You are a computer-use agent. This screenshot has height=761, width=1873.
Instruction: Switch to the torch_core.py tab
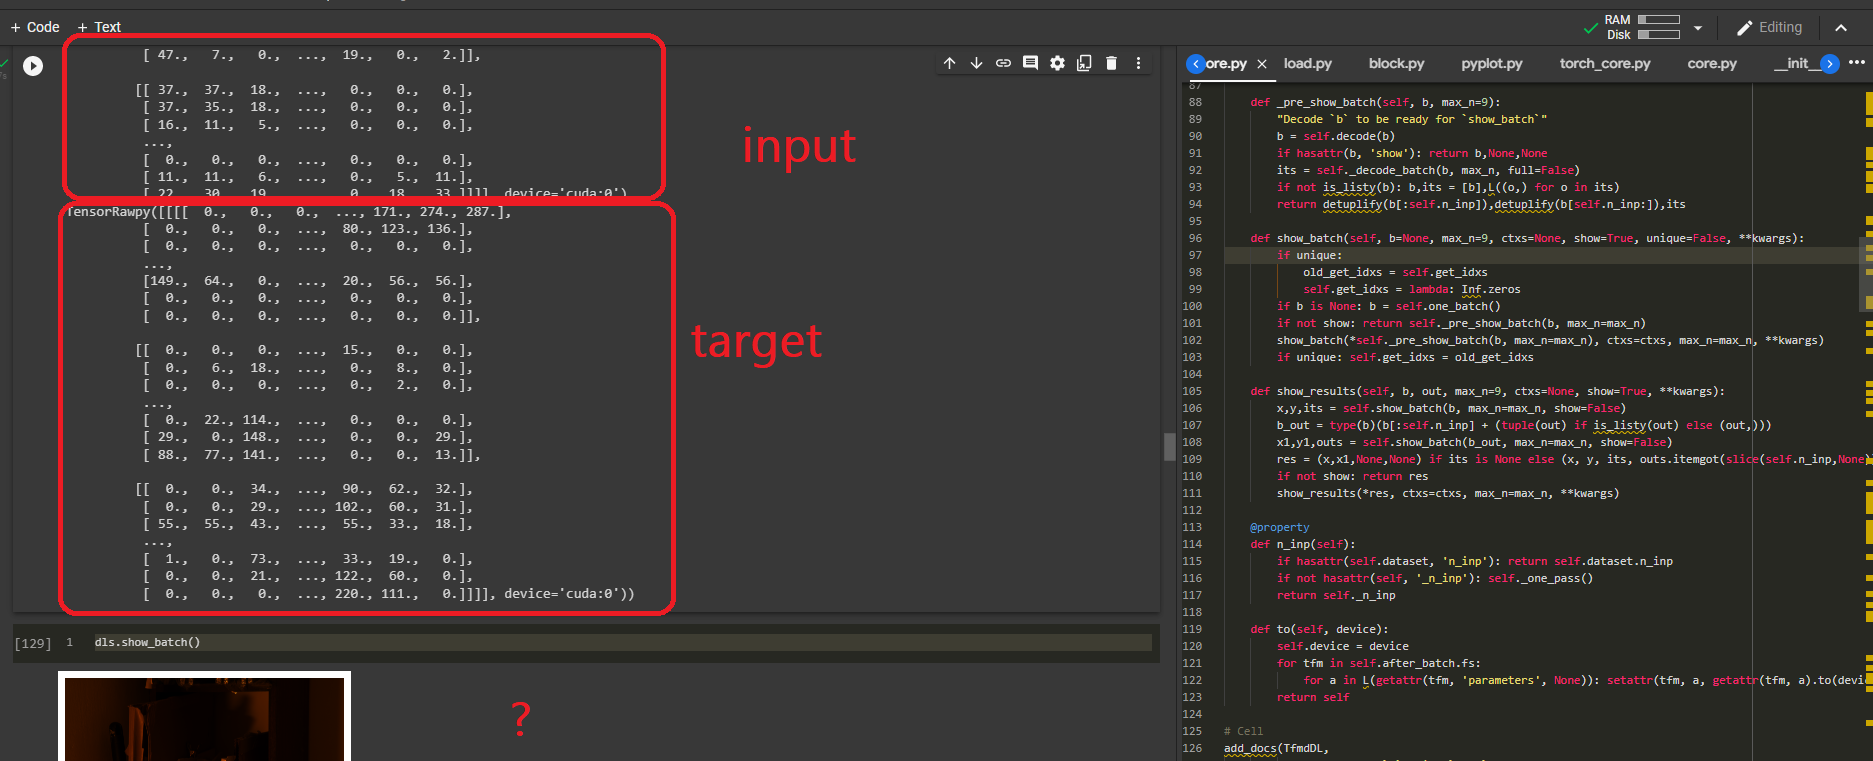pos(1604,63)
